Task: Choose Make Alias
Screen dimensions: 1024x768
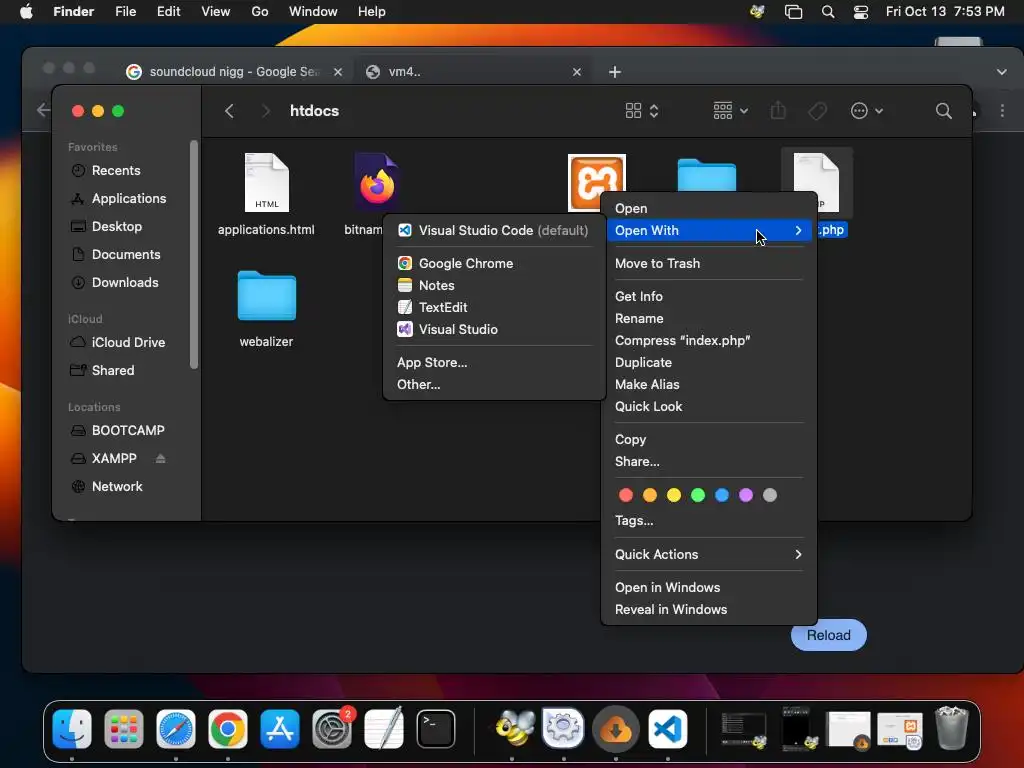Action: [x=709, y=385]
